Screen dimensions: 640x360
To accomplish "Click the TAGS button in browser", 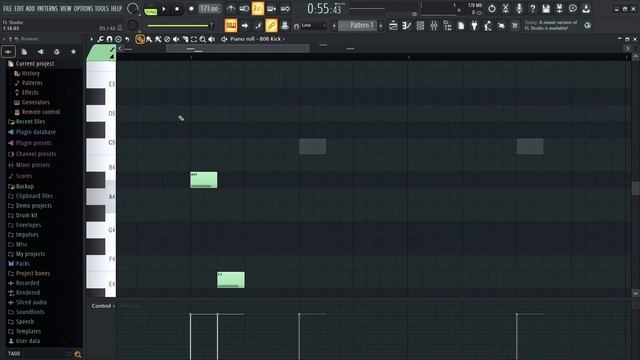I will point(14,354).
